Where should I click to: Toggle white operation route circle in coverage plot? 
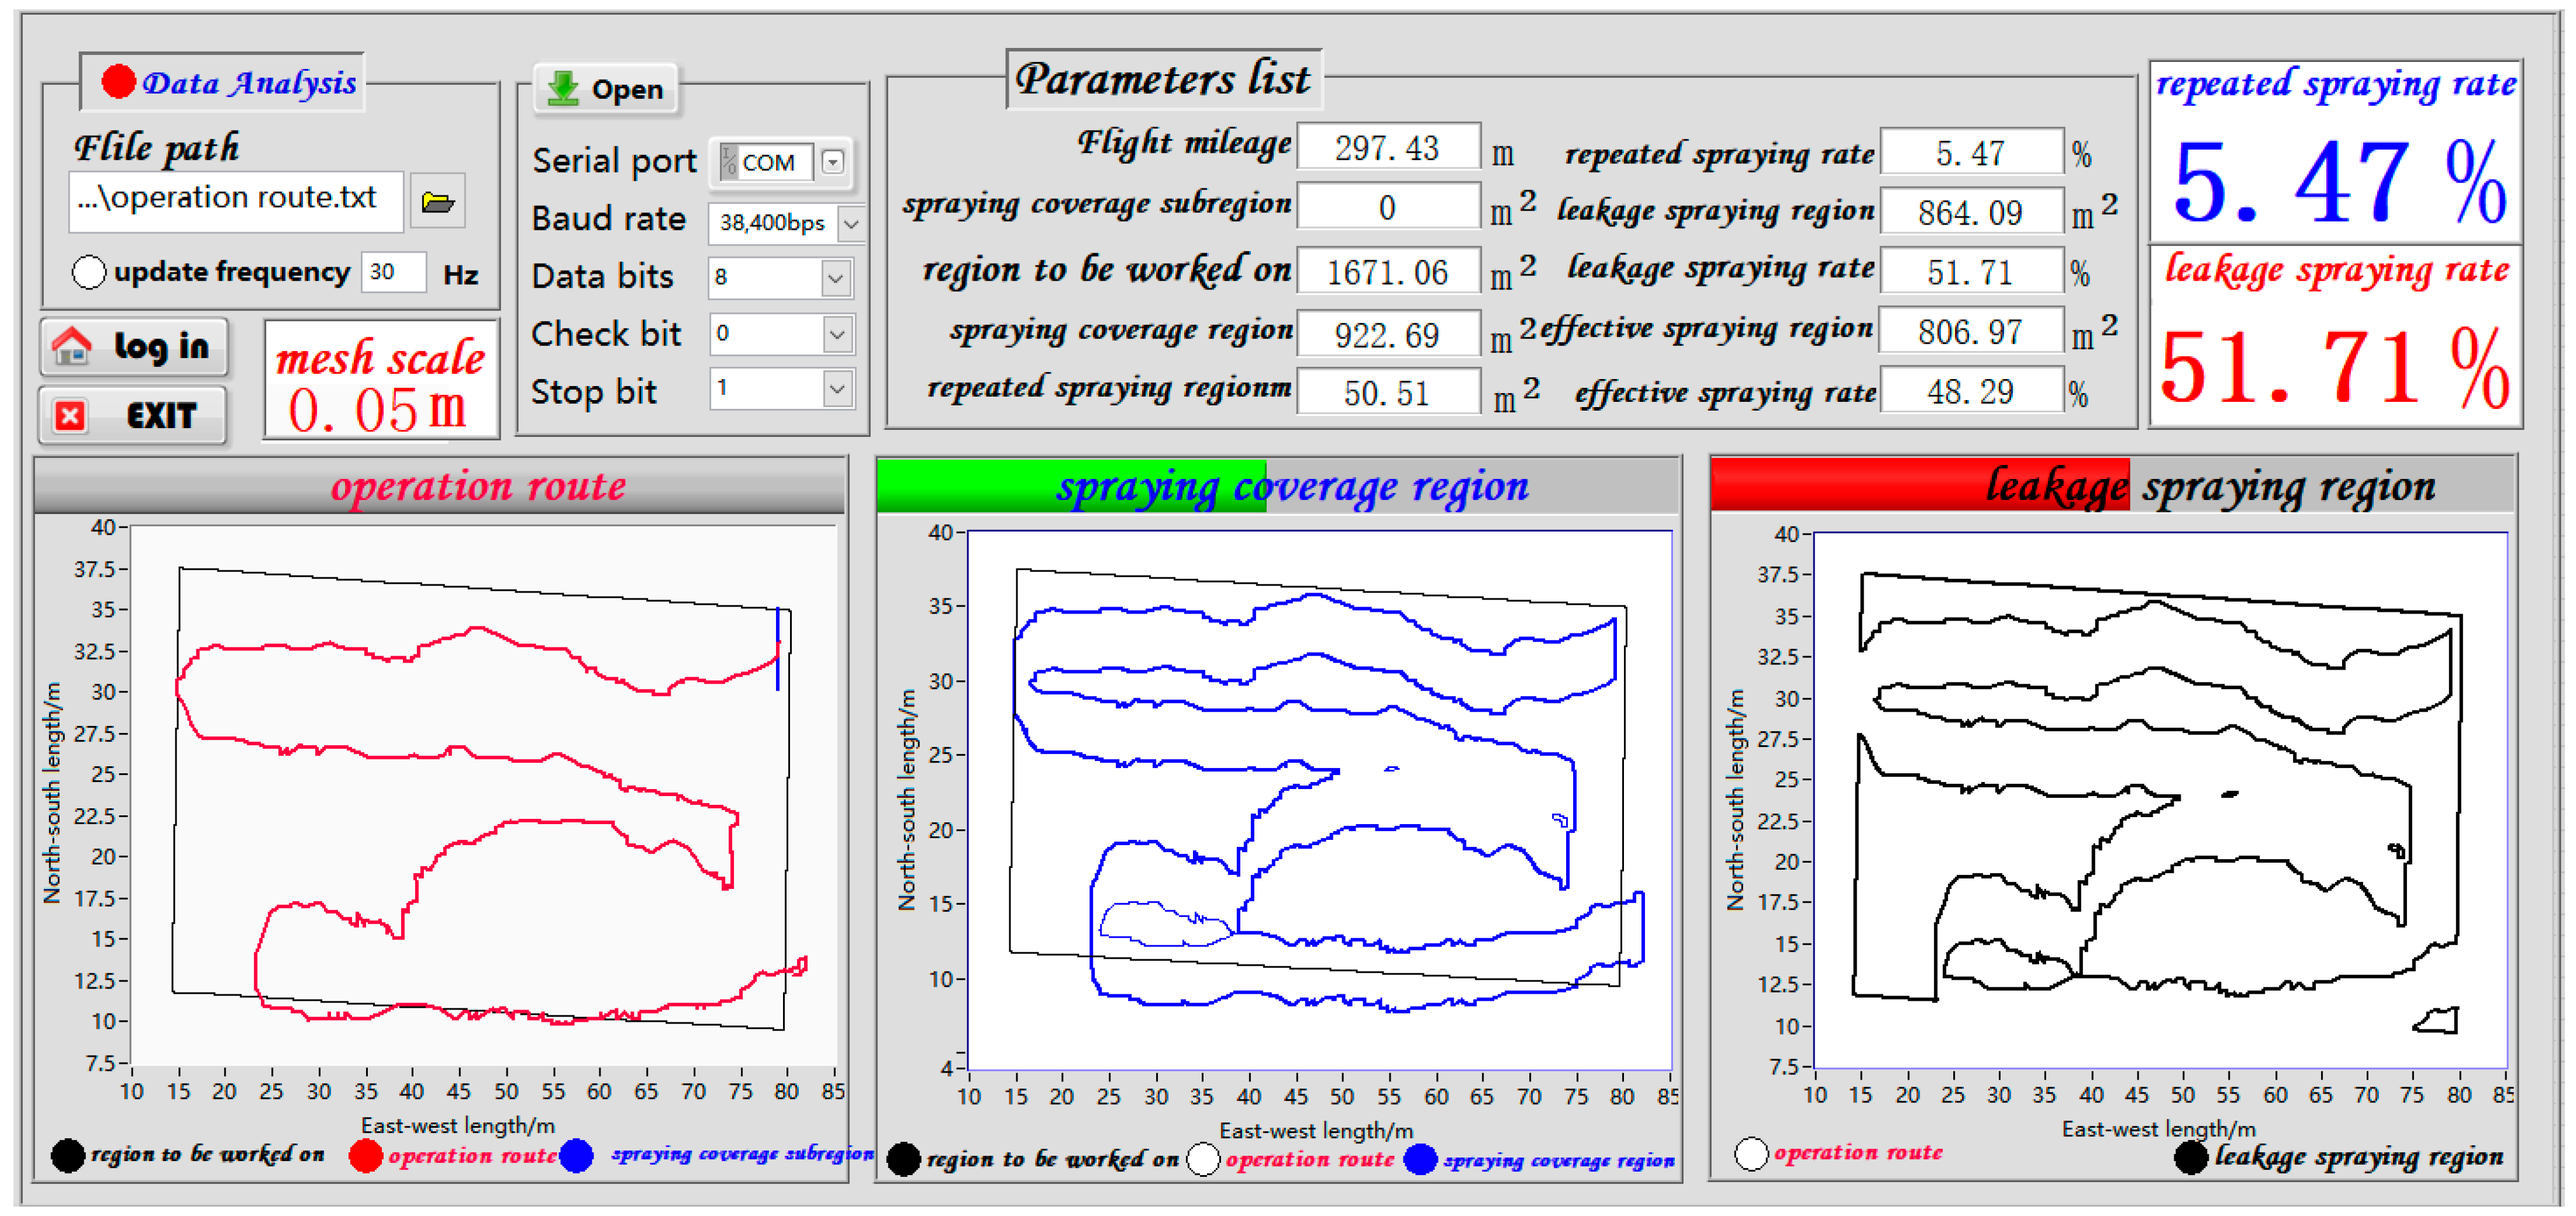pyautogui.click(x=1203, y=1159)
